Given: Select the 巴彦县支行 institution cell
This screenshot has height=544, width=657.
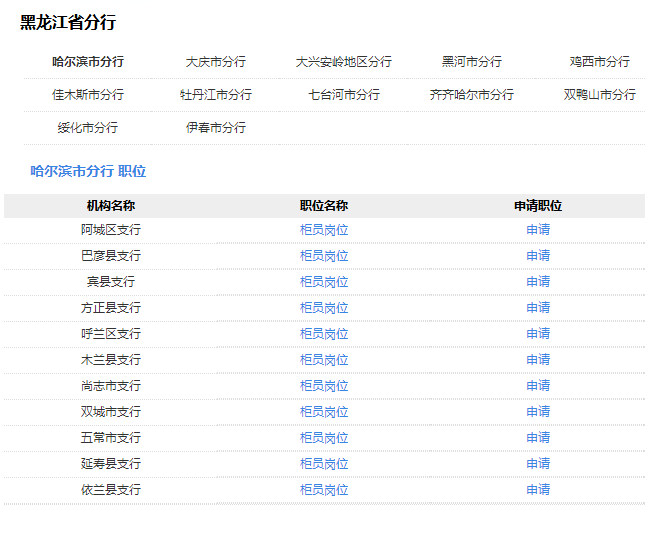Looking at the screenshot, I should coord(111,256).
